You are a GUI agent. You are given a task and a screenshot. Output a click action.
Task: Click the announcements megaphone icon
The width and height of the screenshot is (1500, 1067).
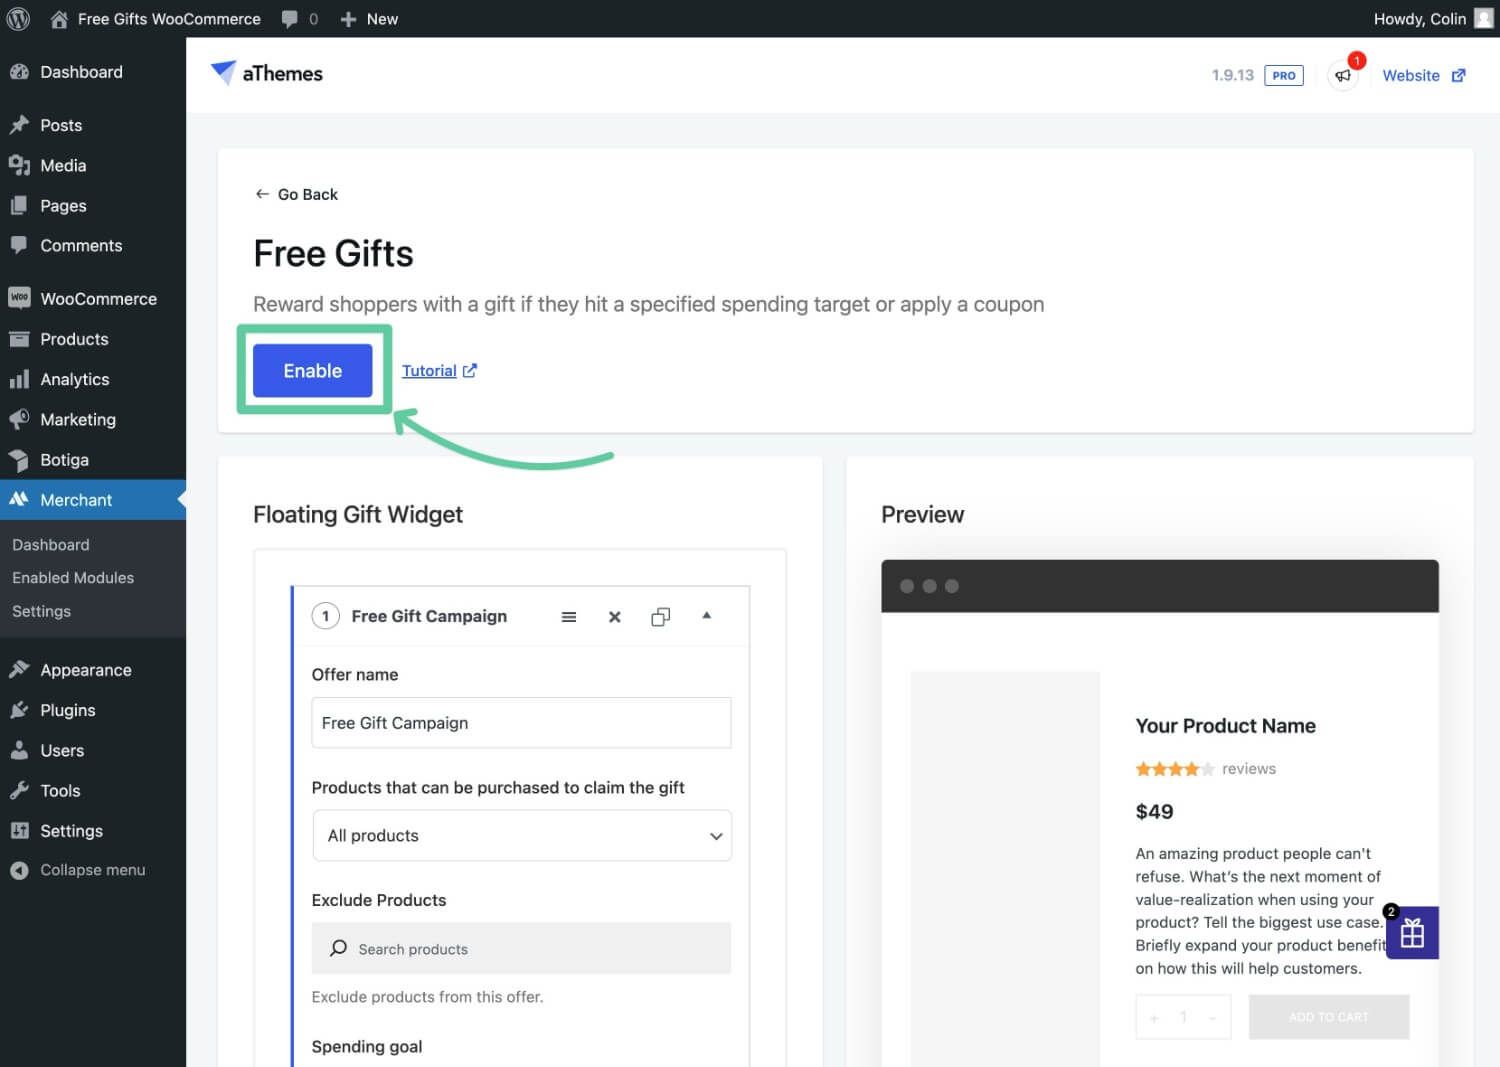tap(1342, 76)
